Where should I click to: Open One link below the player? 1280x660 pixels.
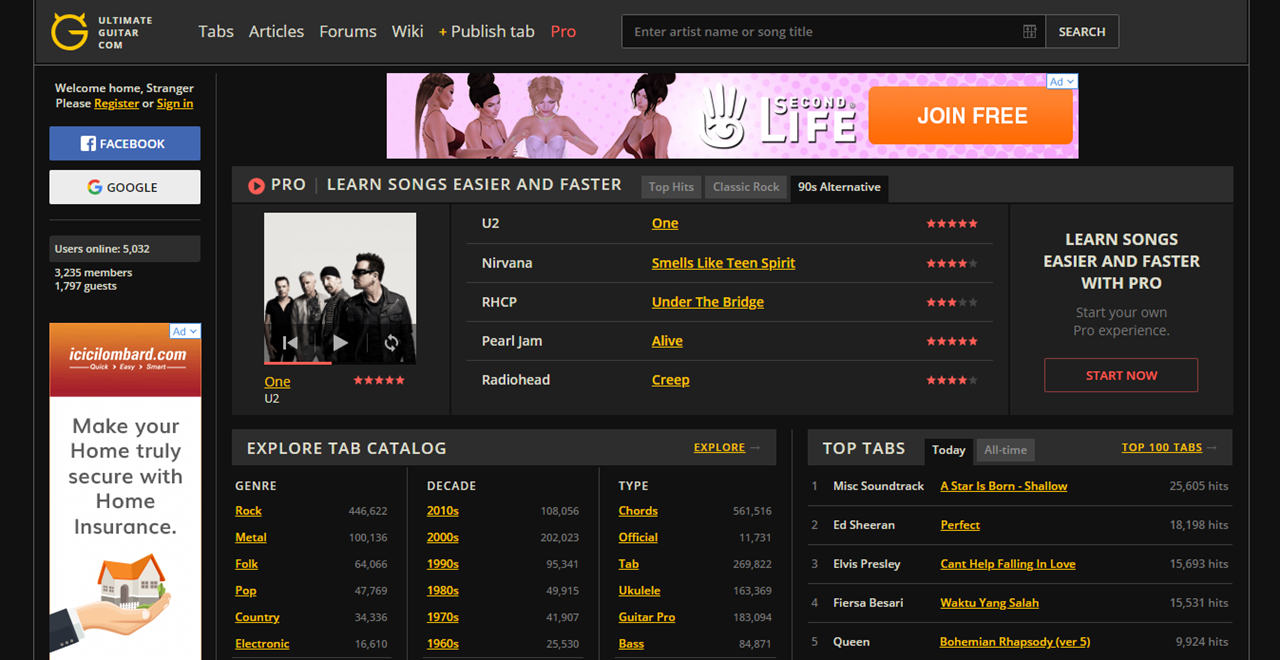277,382
